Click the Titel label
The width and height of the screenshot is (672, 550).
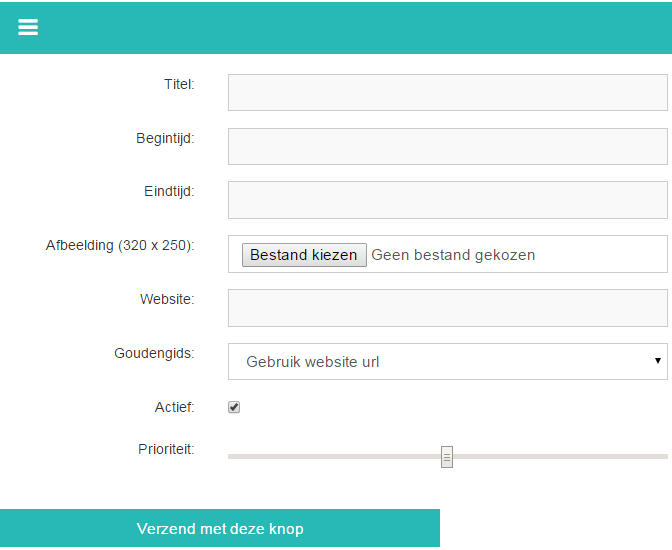click(x=179, y=84)
